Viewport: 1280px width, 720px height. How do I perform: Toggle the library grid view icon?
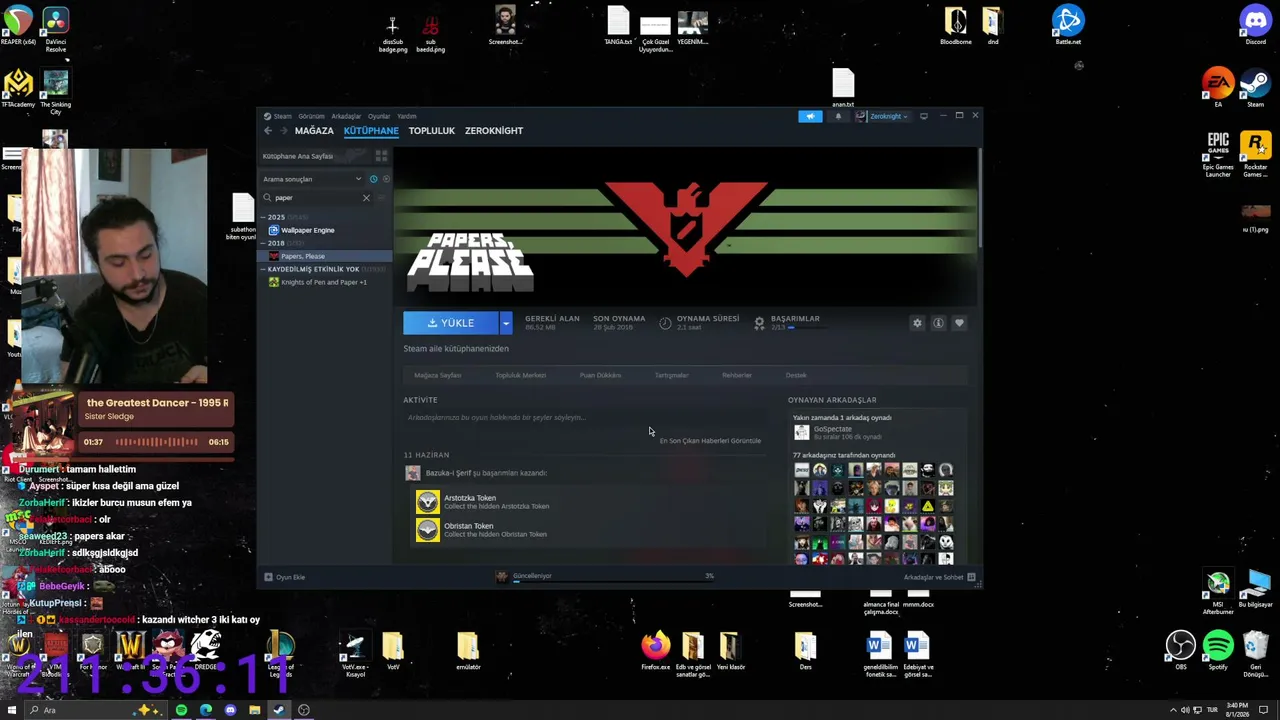(x=381, y=156)
